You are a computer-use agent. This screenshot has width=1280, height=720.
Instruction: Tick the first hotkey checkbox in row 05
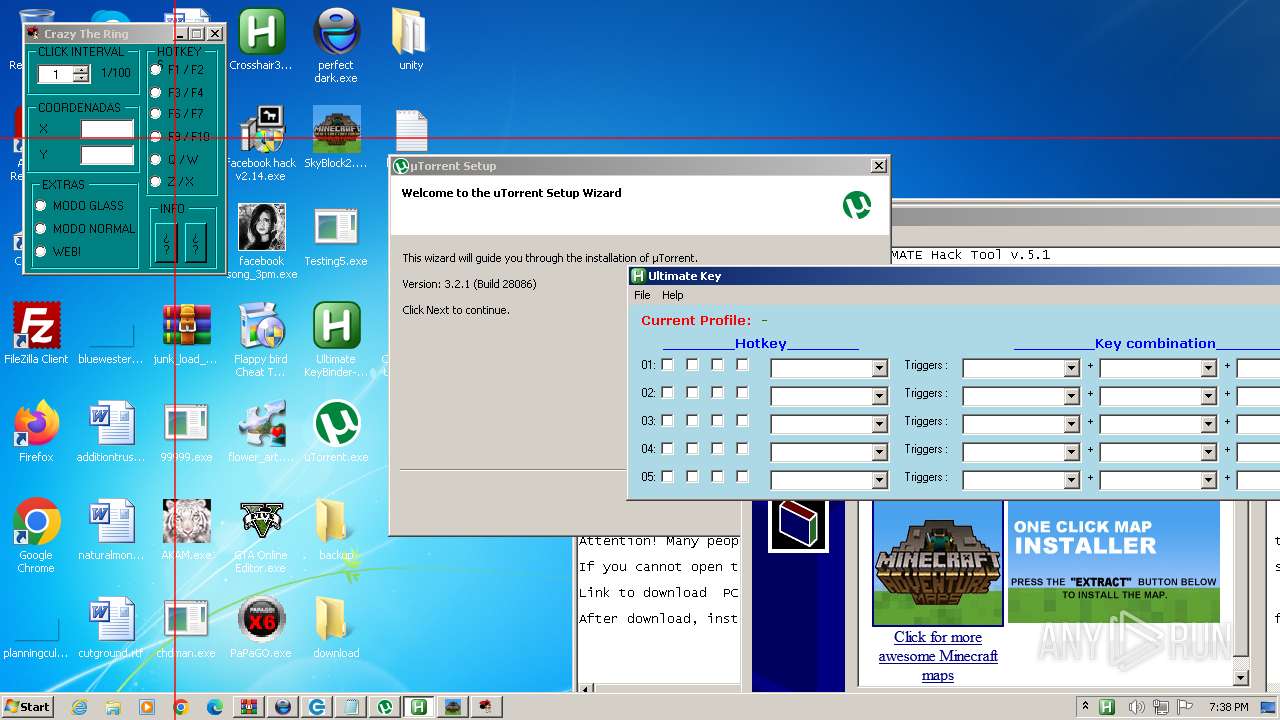click(x=667, y=477)
